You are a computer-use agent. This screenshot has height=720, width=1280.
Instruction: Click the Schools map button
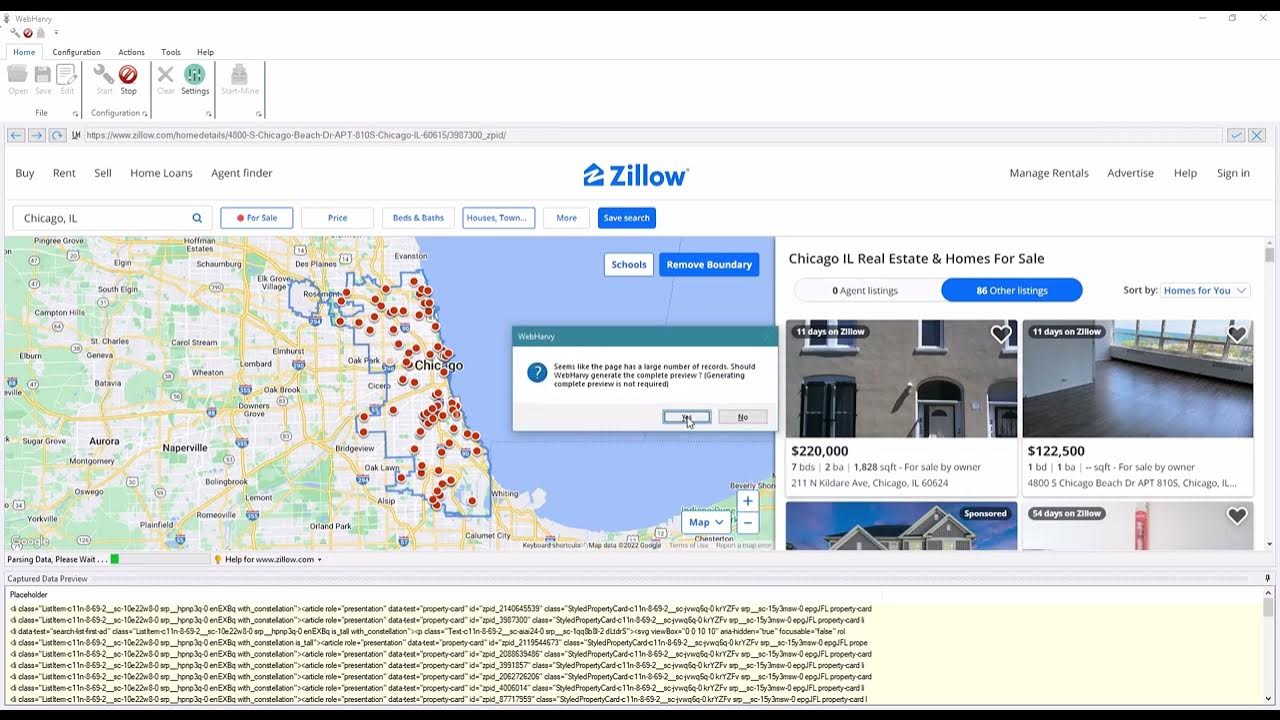point(629,264)
